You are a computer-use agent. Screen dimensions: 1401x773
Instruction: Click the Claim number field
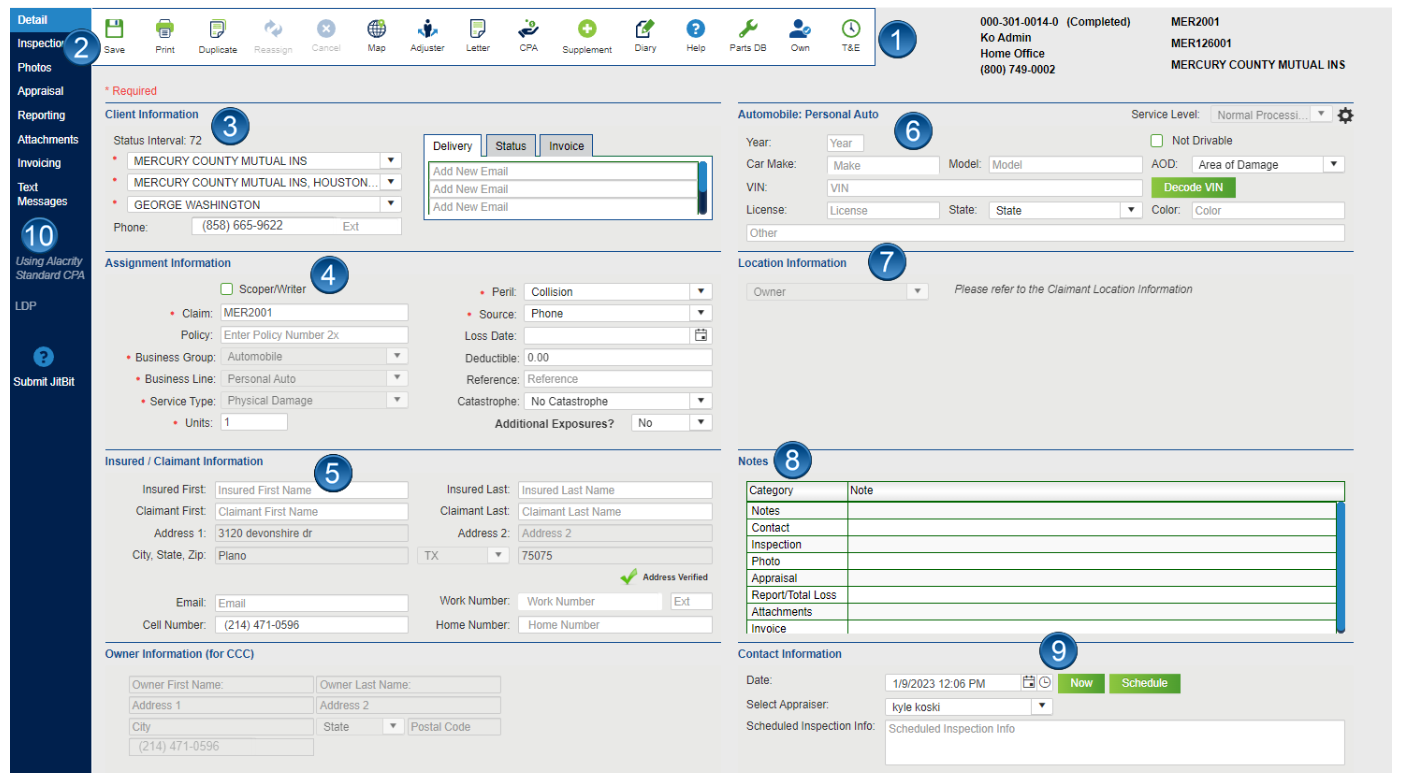coord(314,313)
